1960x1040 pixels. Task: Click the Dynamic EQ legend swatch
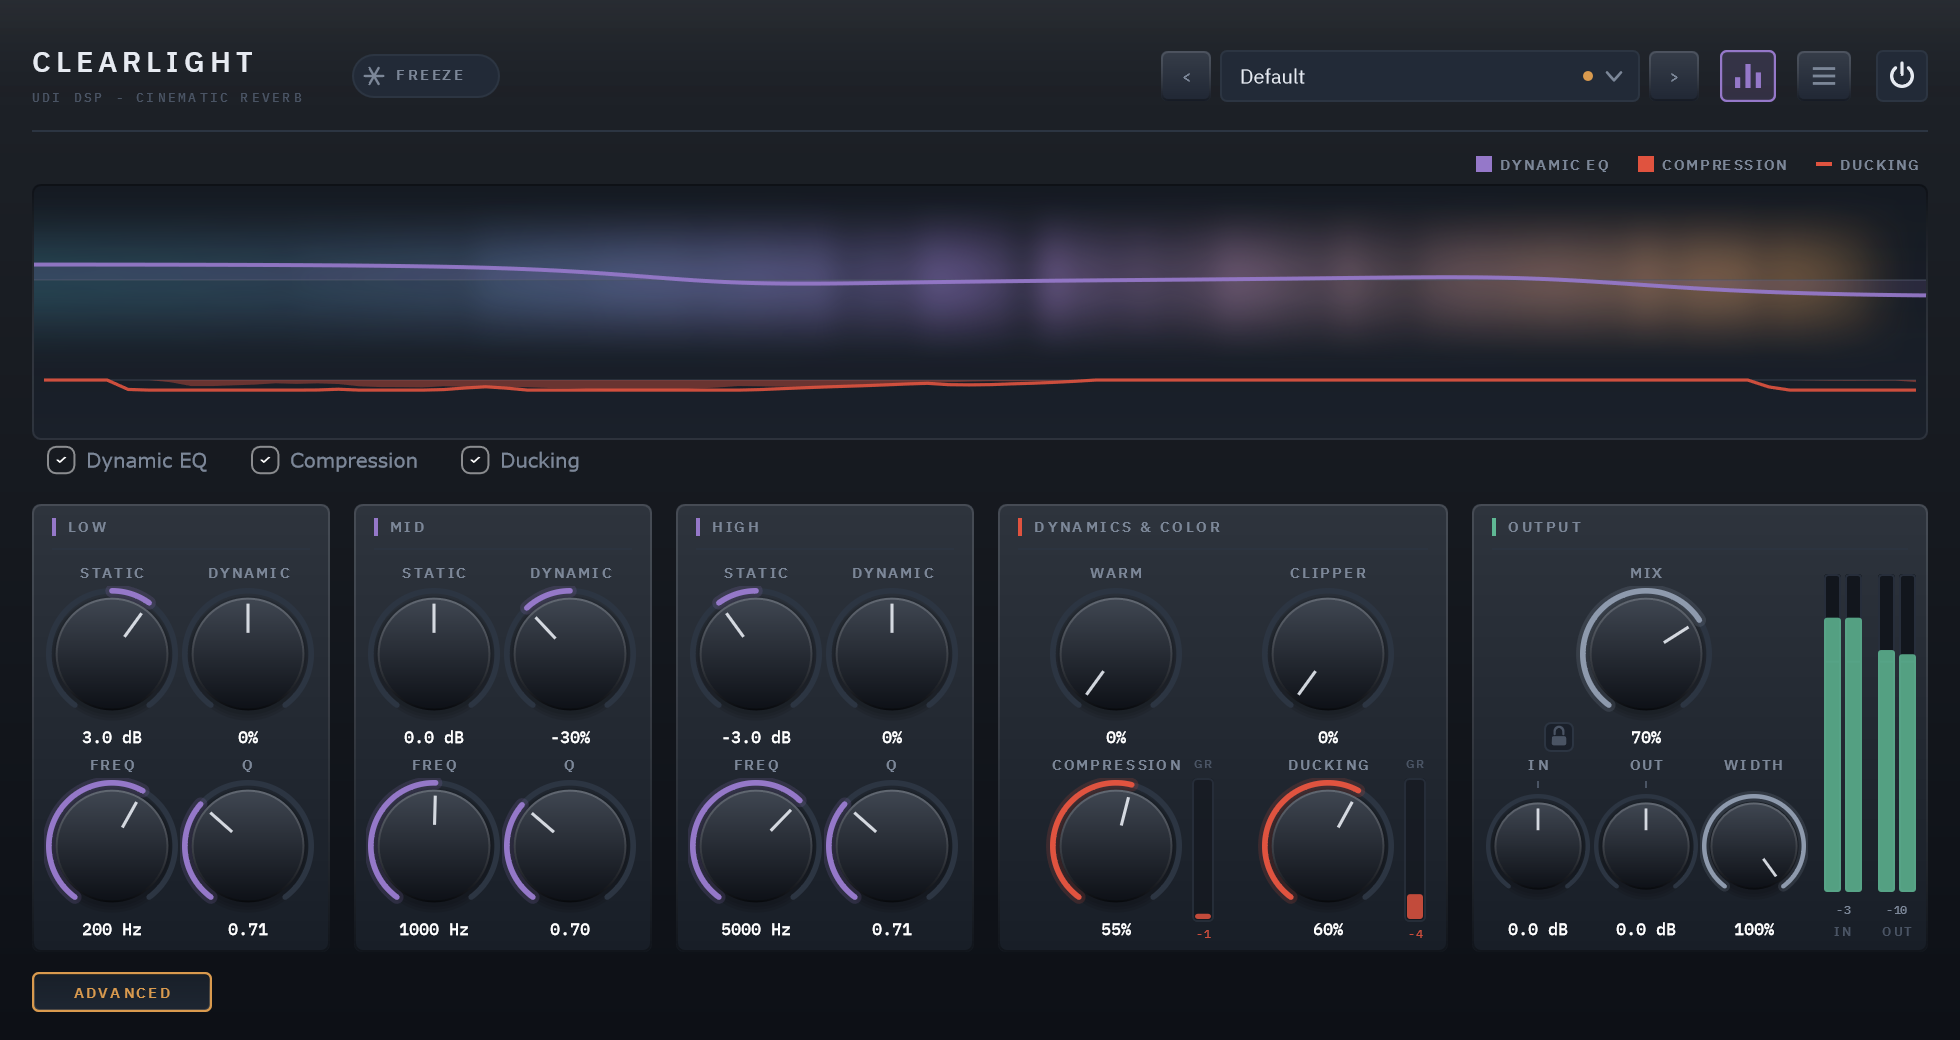click(1484, 164)
